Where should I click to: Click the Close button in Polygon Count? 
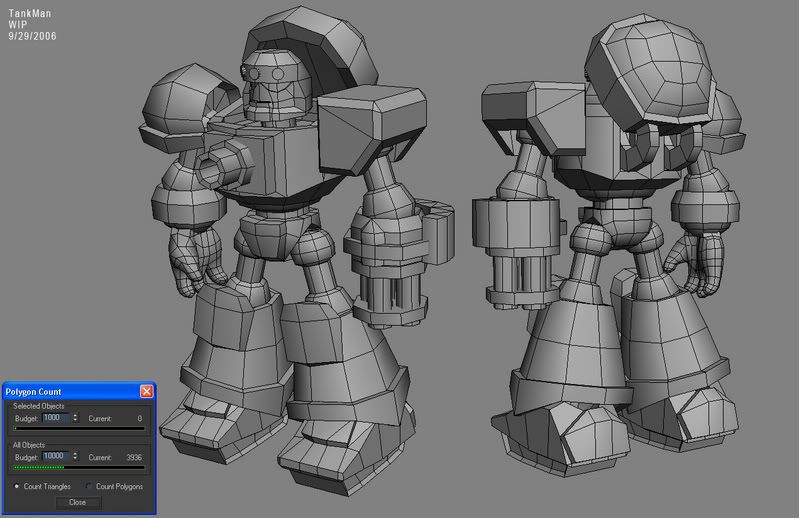click(77, 503)
